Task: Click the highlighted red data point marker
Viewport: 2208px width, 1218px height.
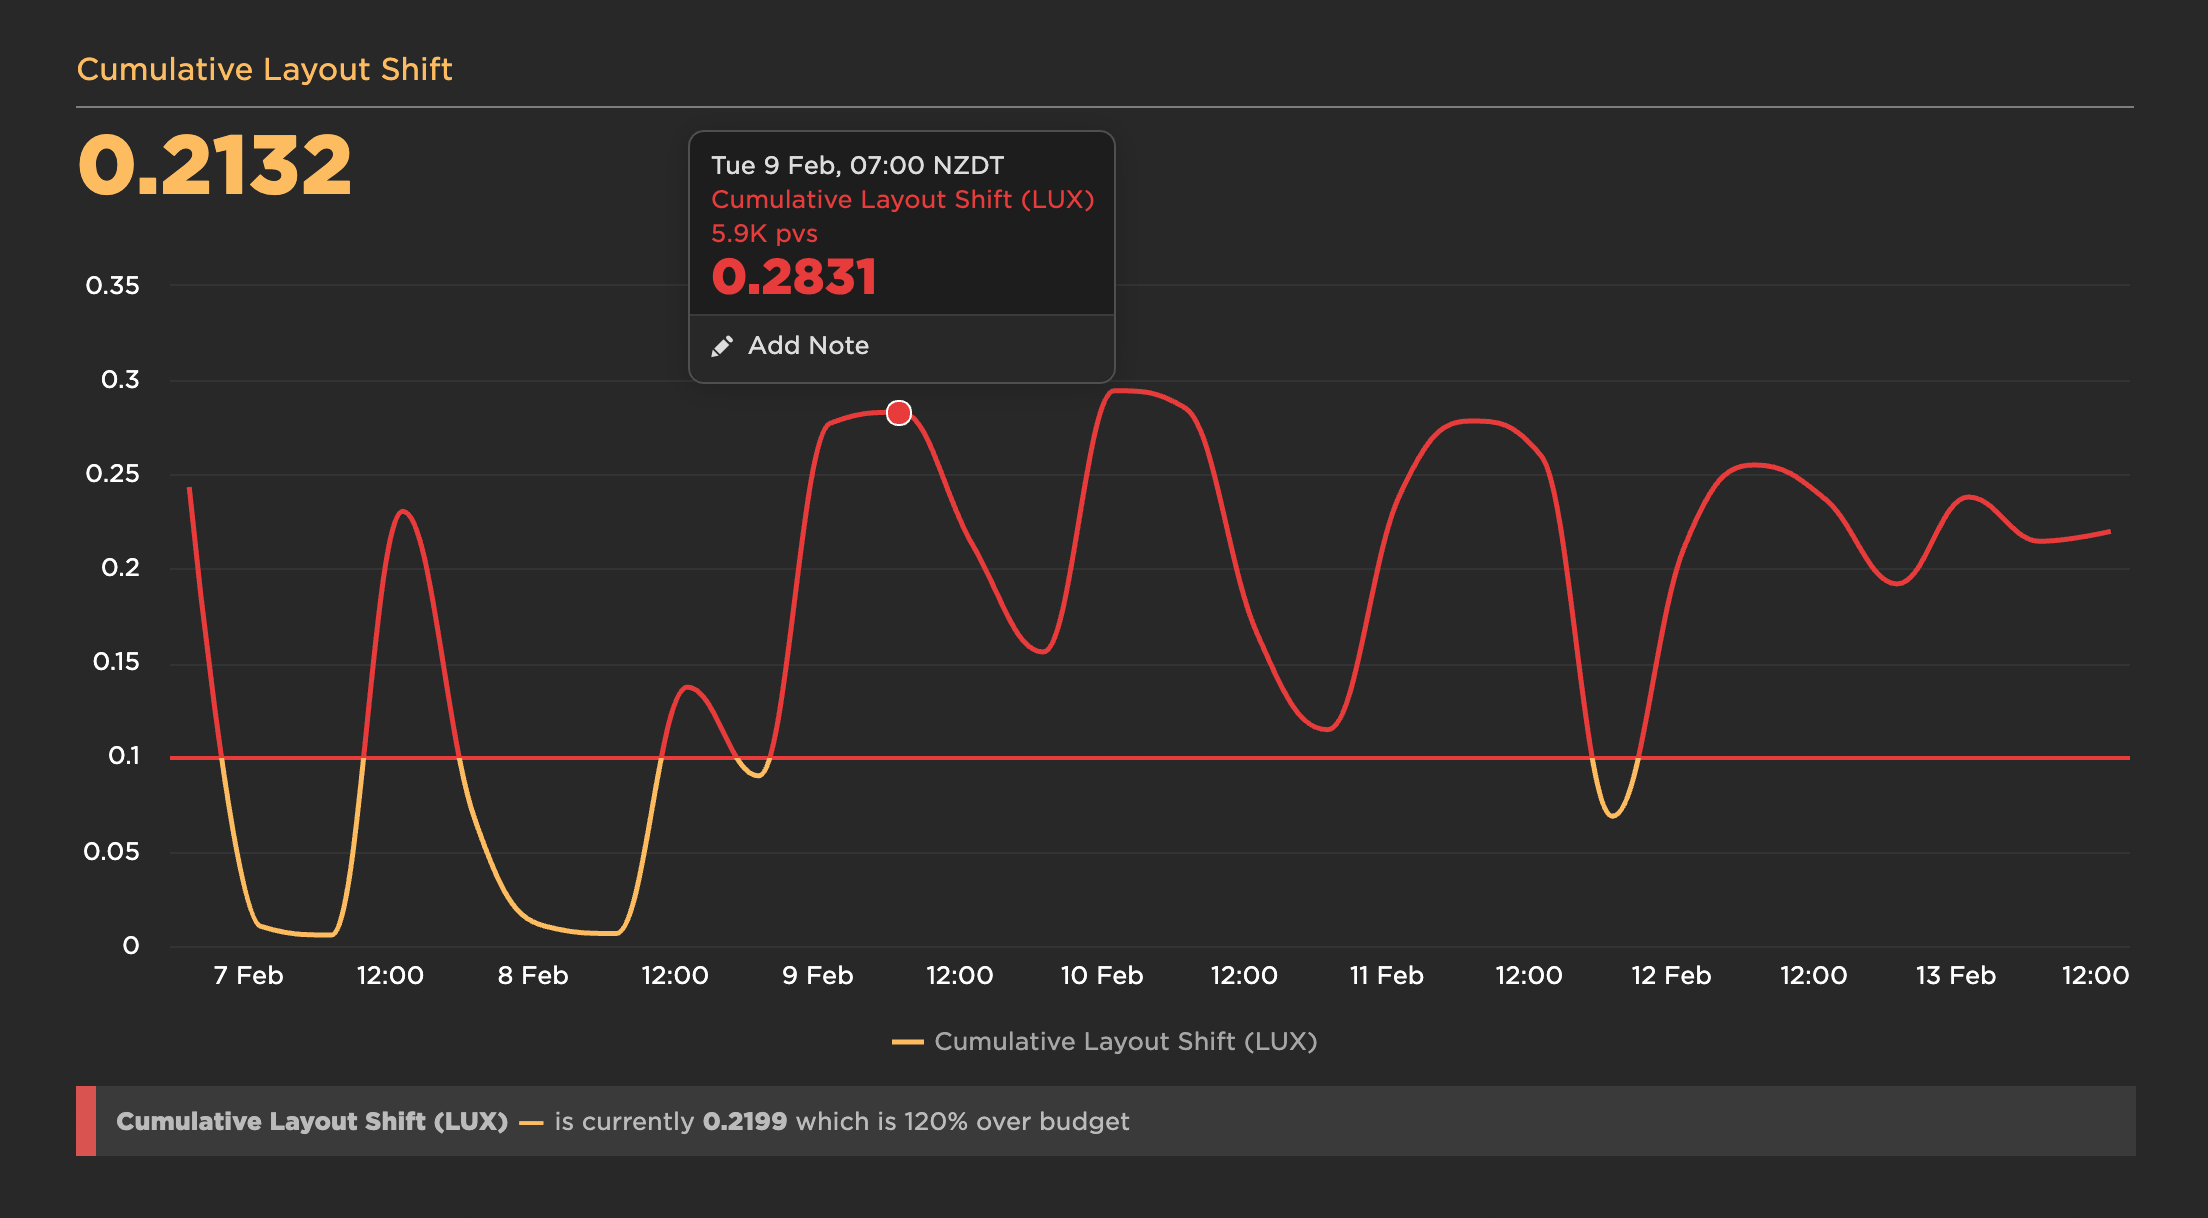Action: click(899, 413)
